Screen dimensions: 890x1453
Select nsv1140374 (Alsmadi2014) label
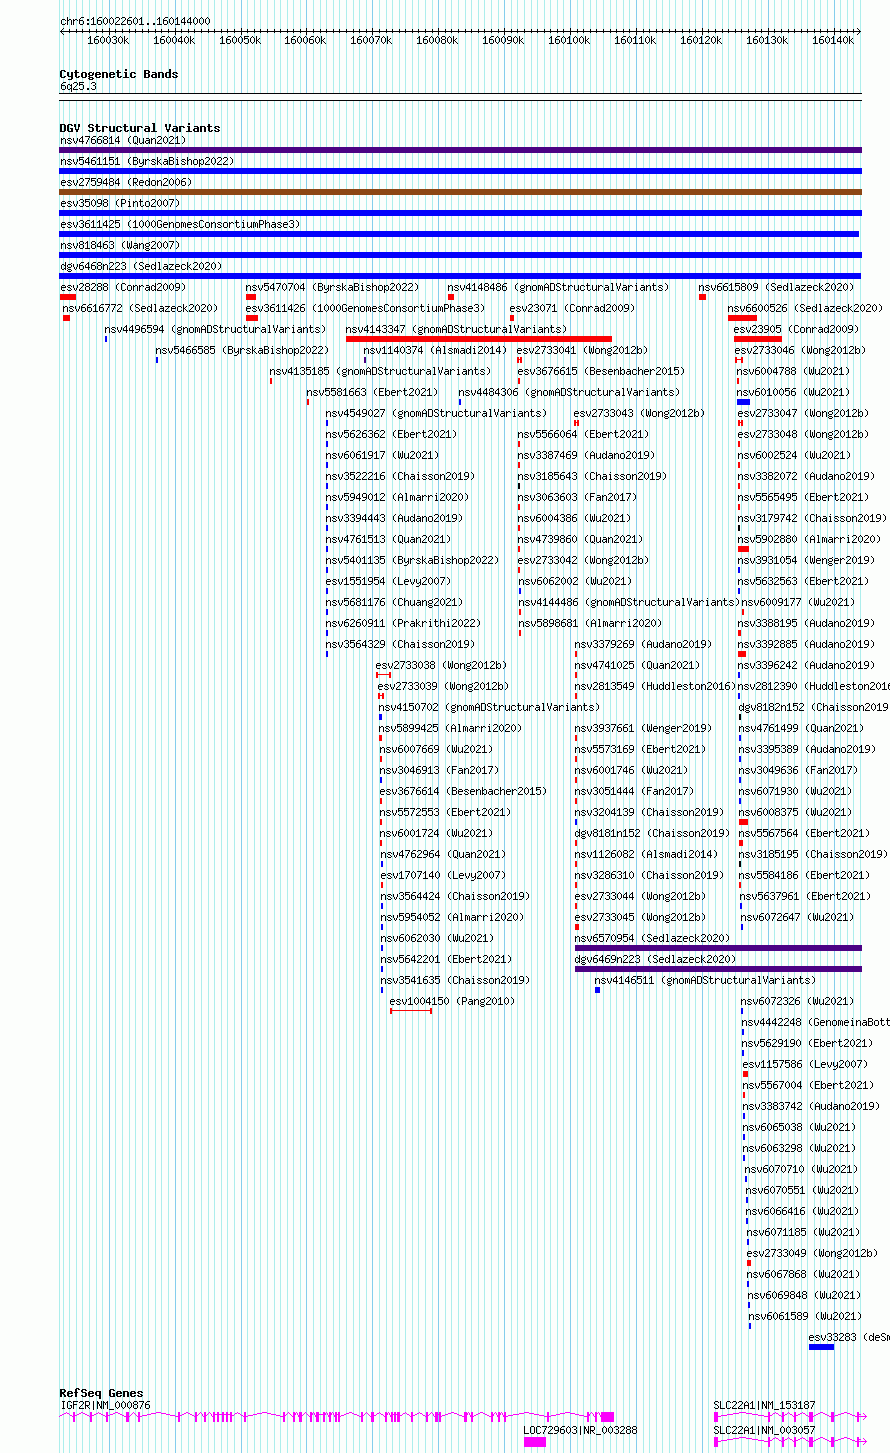click(x=435, y=350)
